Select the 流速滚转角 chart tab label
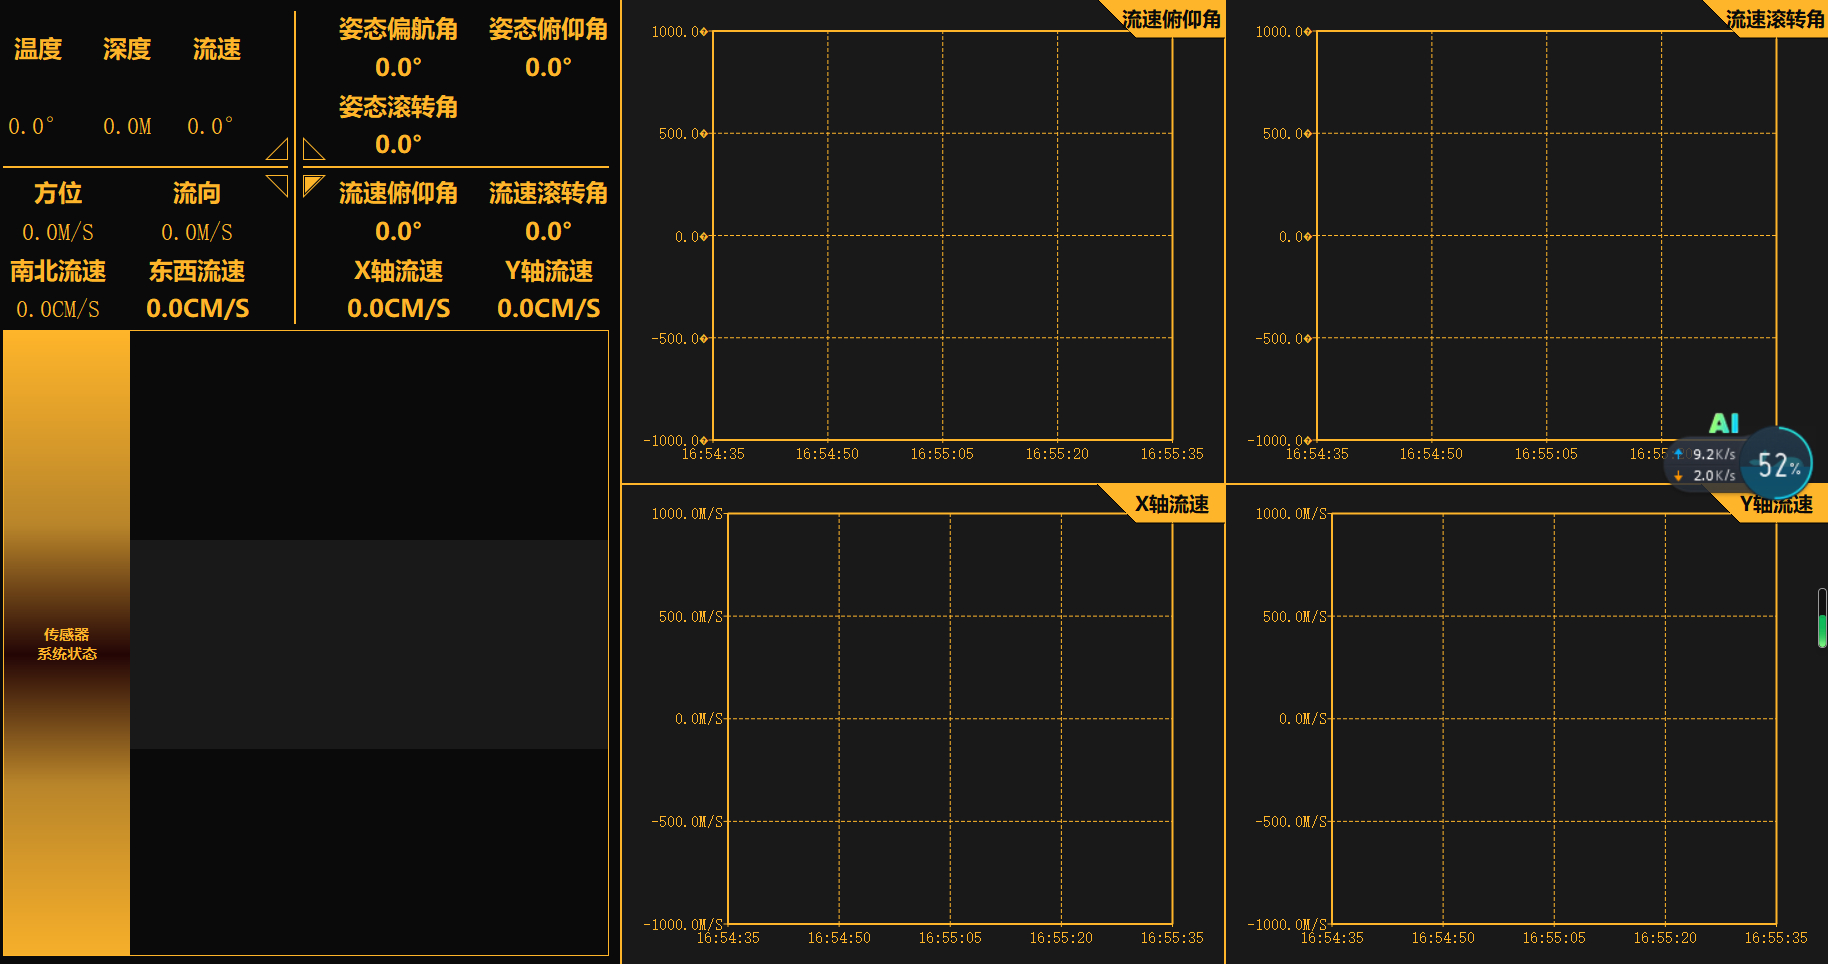The height and width of the screenshot is (964, 1828). [1775, 19]
